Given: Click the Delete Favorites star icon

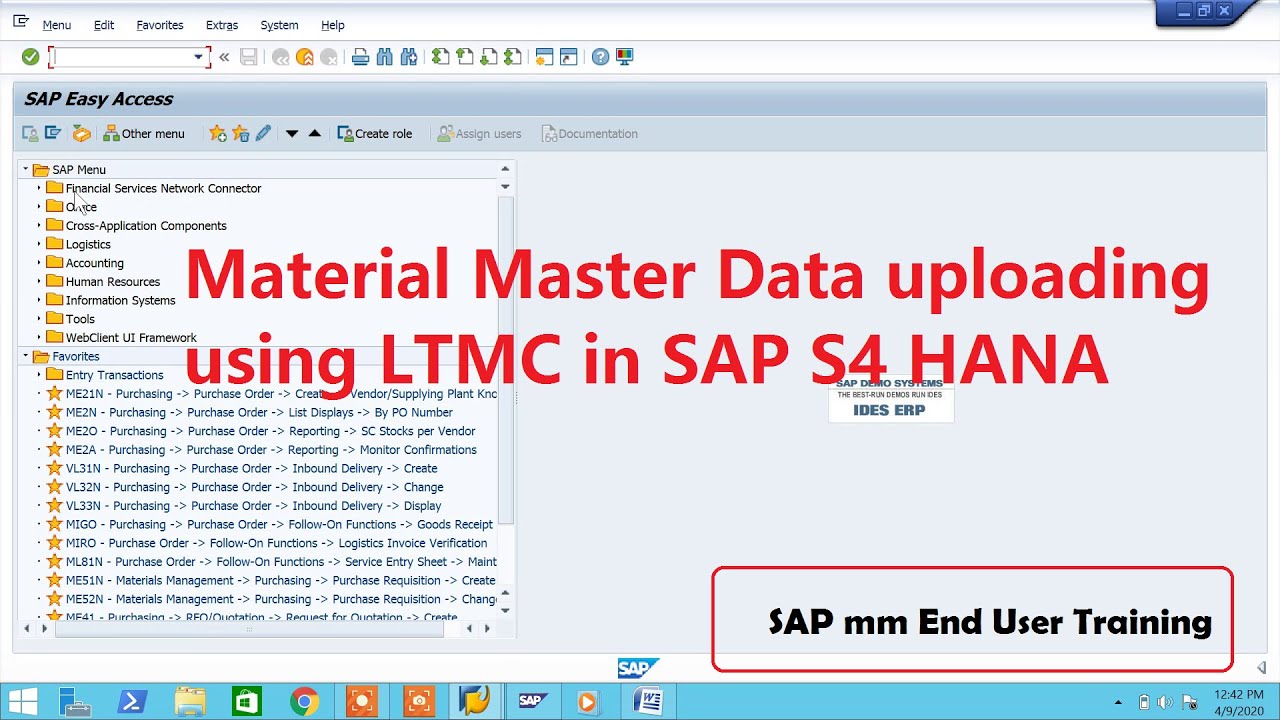Looking at the screenshot, I should 241,133.
